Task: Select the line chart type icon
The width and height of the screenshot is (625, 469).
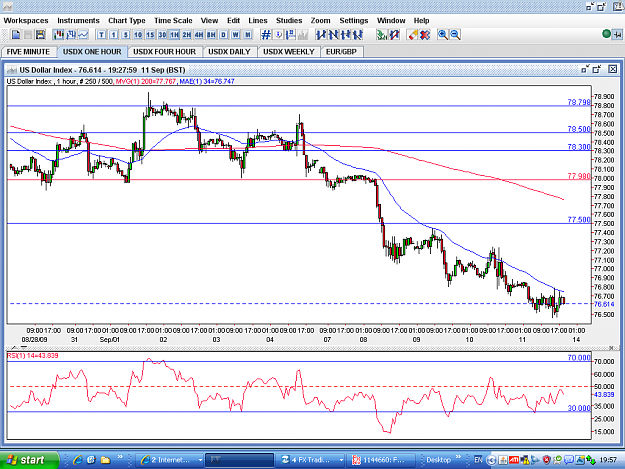Action: click(83, 35)
